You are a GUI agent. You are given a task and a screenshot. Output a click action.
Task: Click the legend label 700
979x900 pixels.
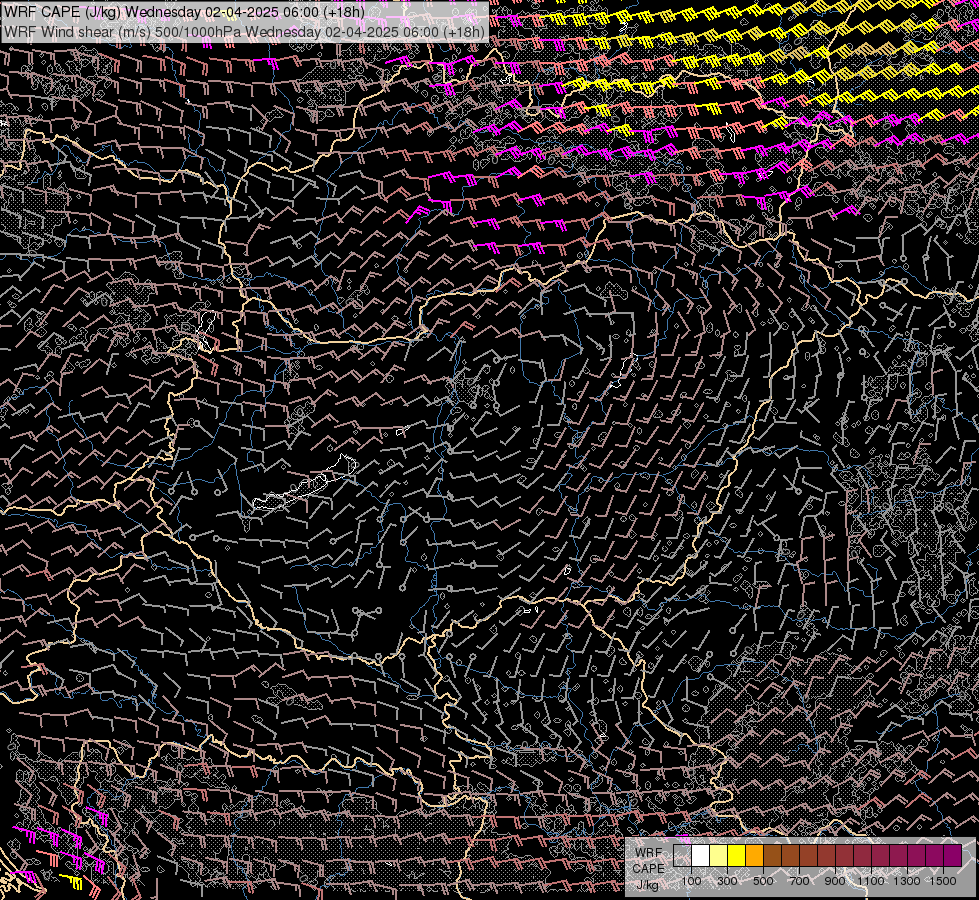pyautogui.click(x=799, y=881)
